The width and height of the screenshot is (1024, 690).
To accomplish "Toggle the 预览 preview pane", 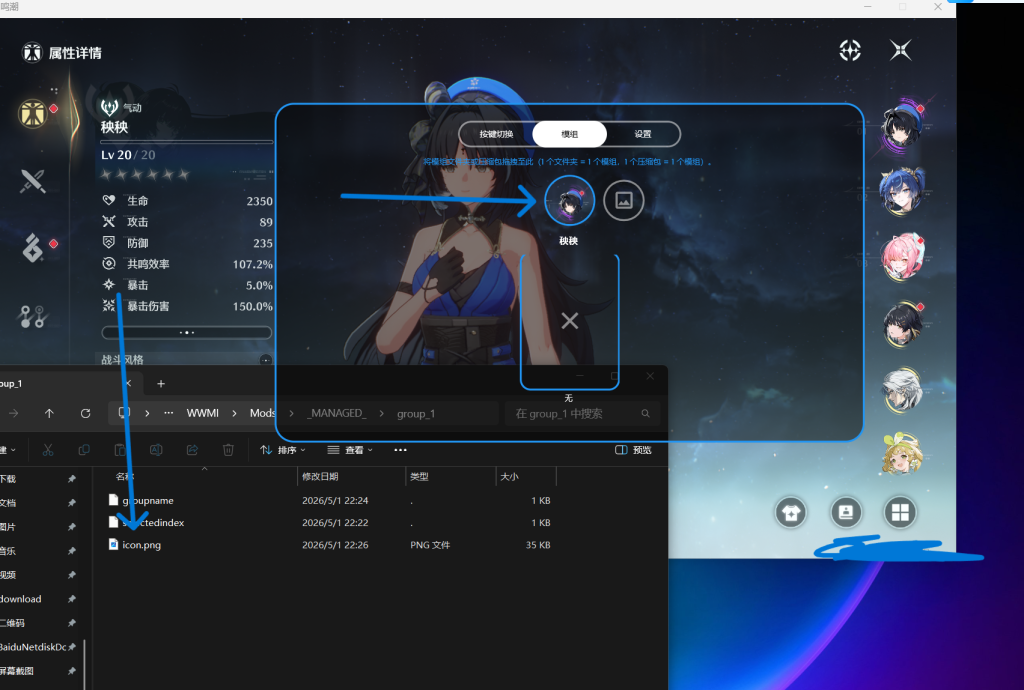I will point(633,450).
